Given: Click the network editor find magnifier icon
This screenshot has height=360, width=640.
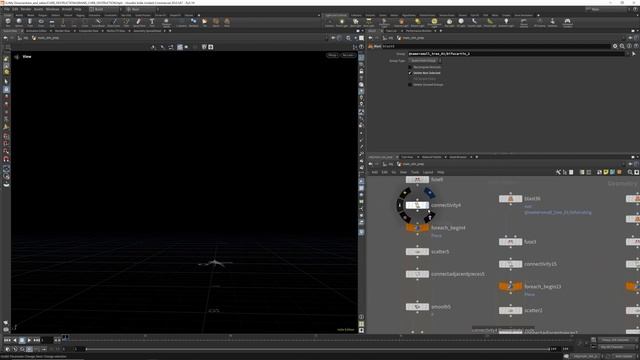Looking at the screenshot, I should click(x=630, y=172).
